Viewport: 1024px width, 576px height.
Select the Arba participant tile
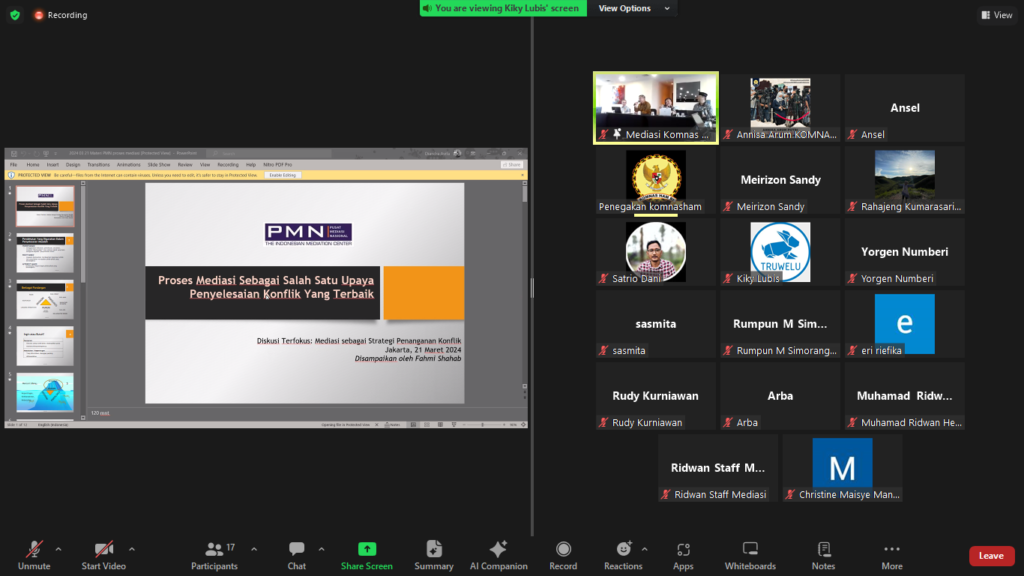[780, 396]
